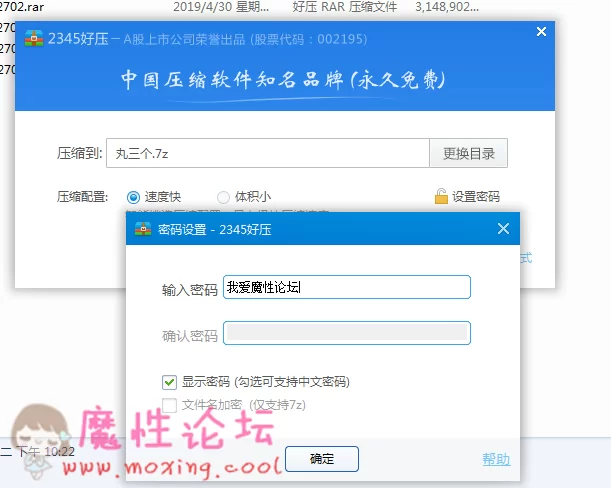Select the 速度快 compression option
This screenshot has height=488, width=611.
click(133, 197)
